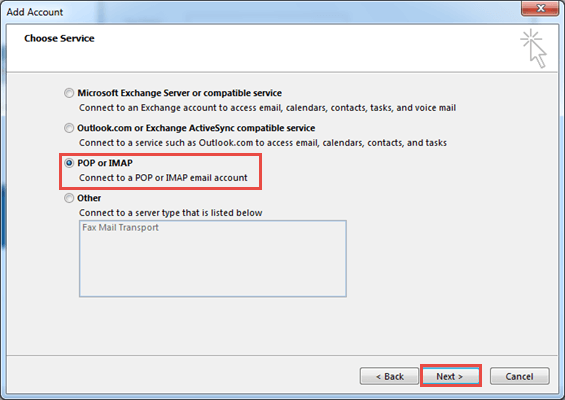Viewport: 565px width, 400px height.
Task: Select the POP or IMAP radio button
Action: (69, 163)
